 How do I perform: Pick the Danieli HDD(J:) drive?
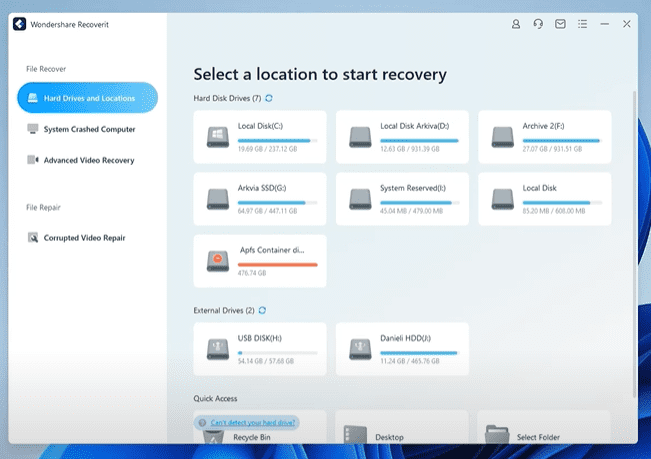[x=402, y=348]
